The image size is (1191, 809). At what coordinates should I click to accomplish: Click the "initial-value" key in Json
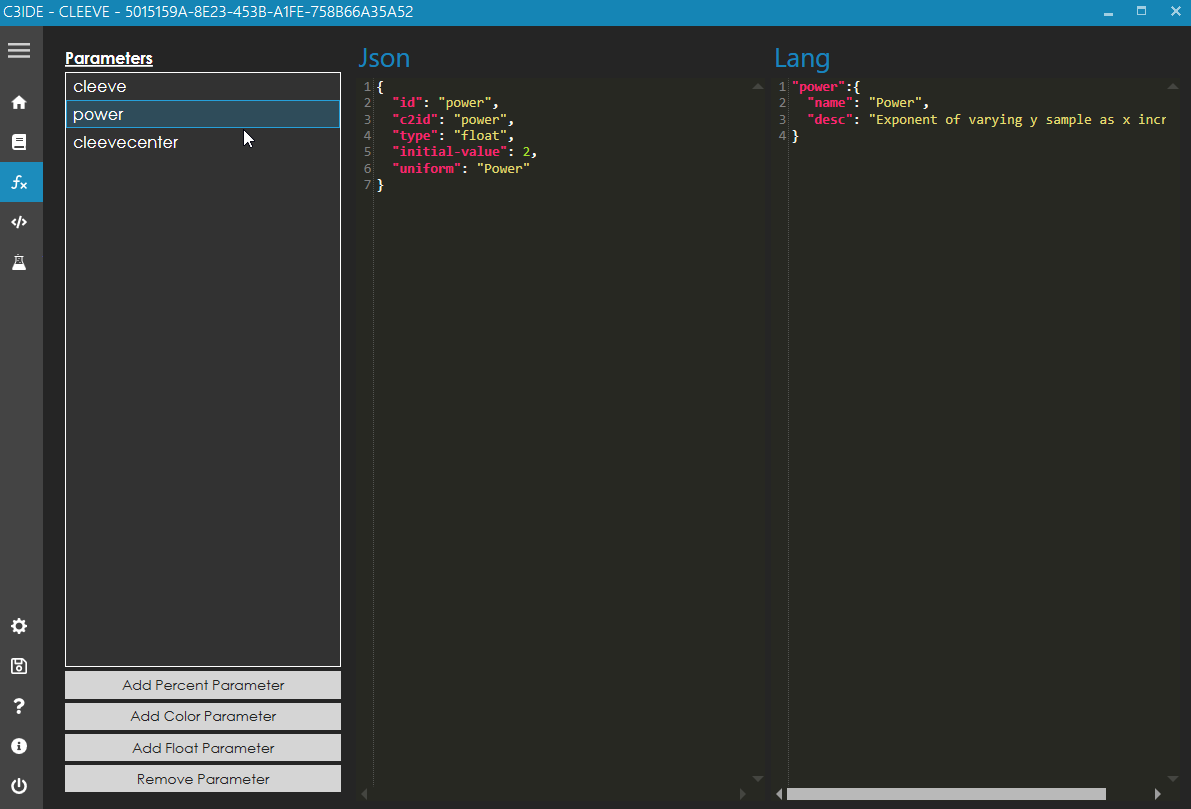pyautogui.click(x=450, y=152)
